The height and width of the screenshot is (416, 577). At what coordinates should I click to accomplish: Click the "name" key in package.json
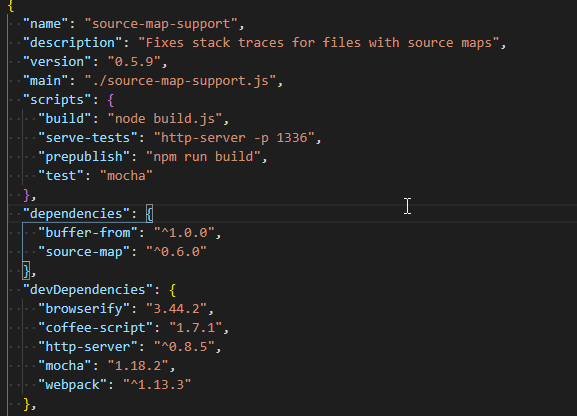click(x=45, y=24)
